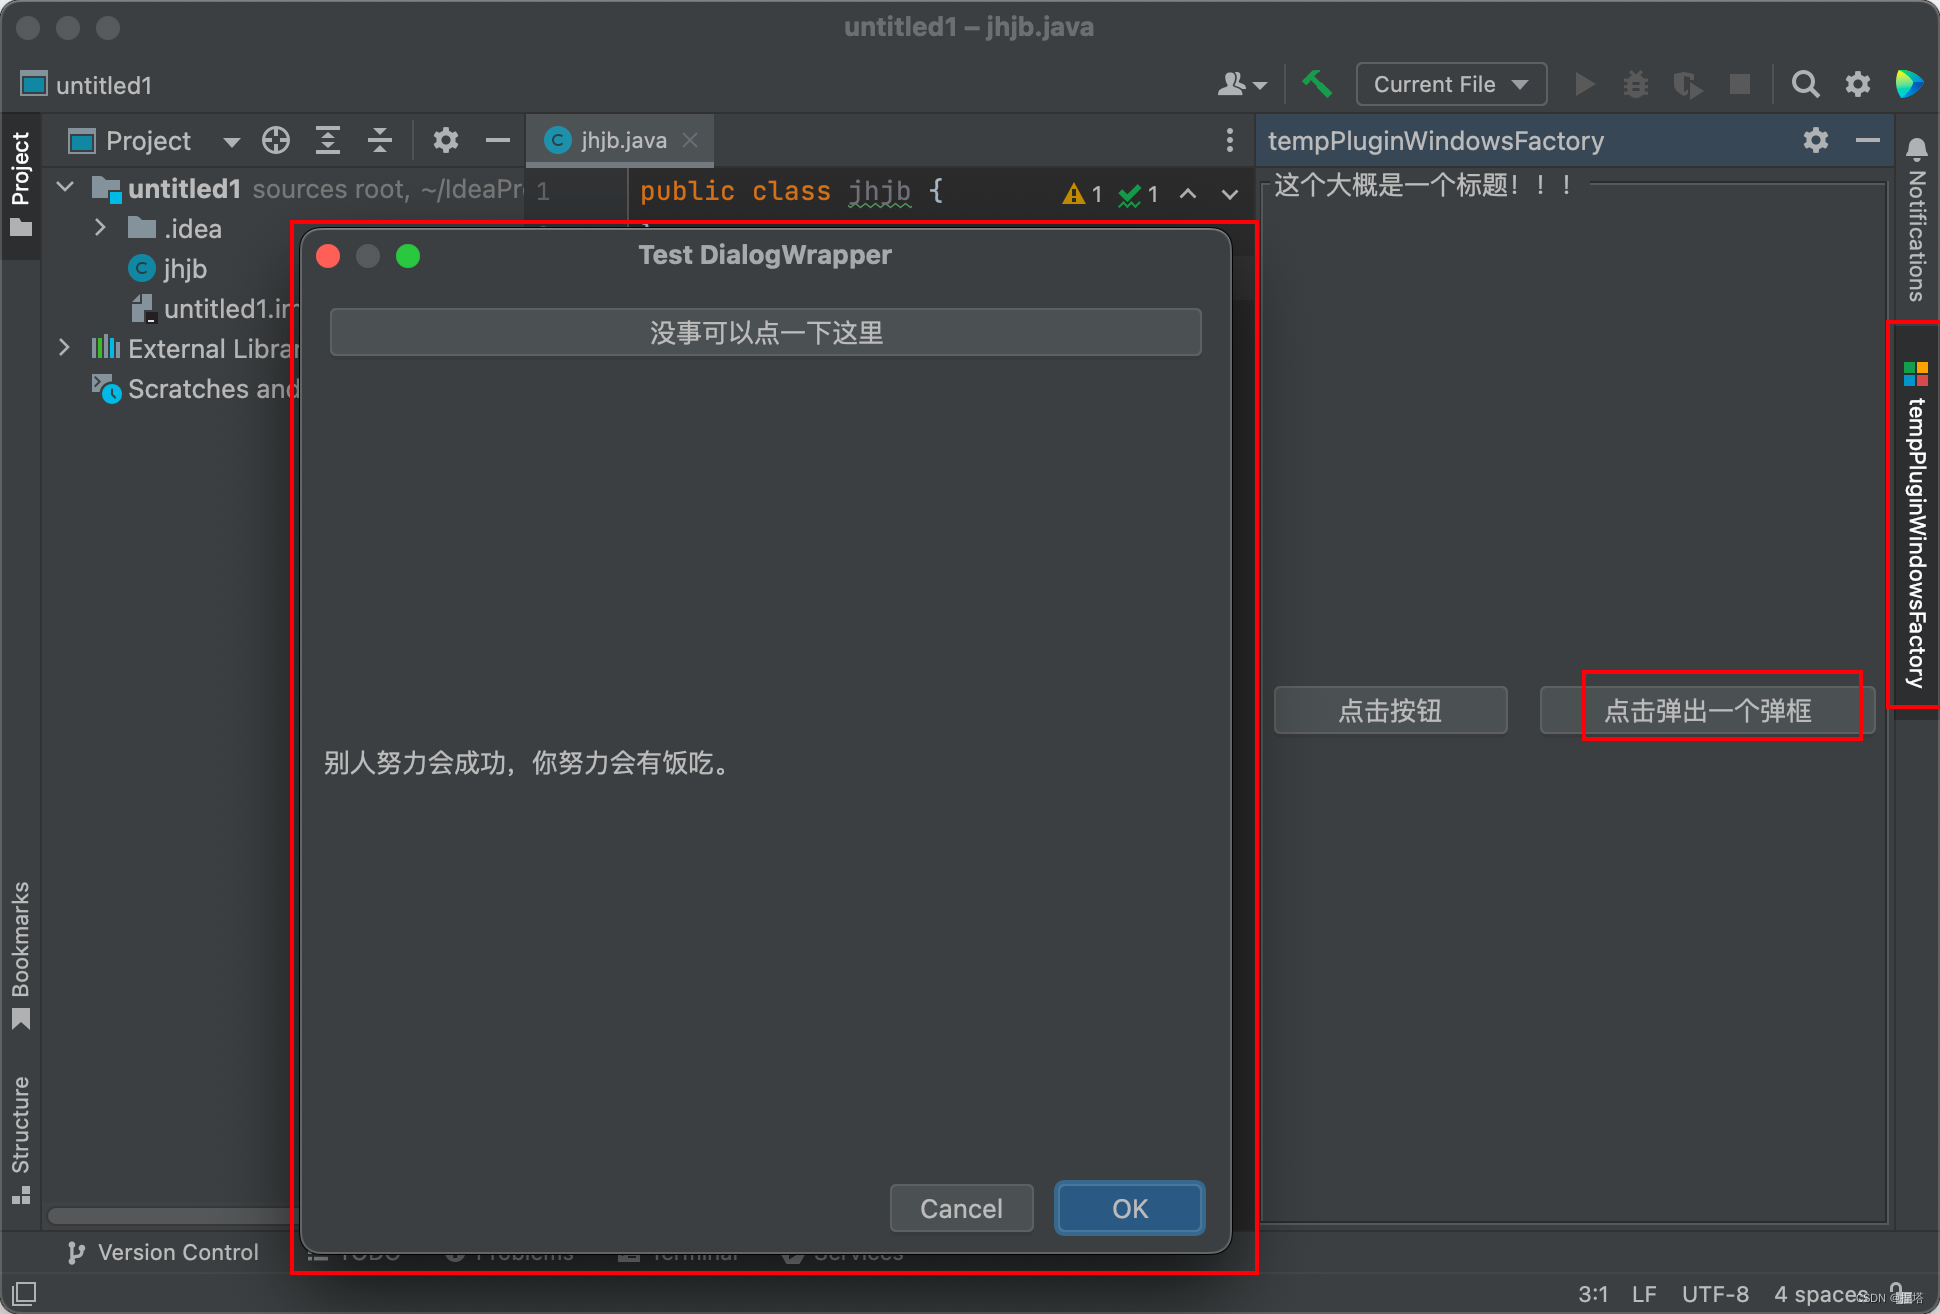Click the untitled1 navigation bar breadcrumb
This screenshot has width=1940, height=1314.
86,85
